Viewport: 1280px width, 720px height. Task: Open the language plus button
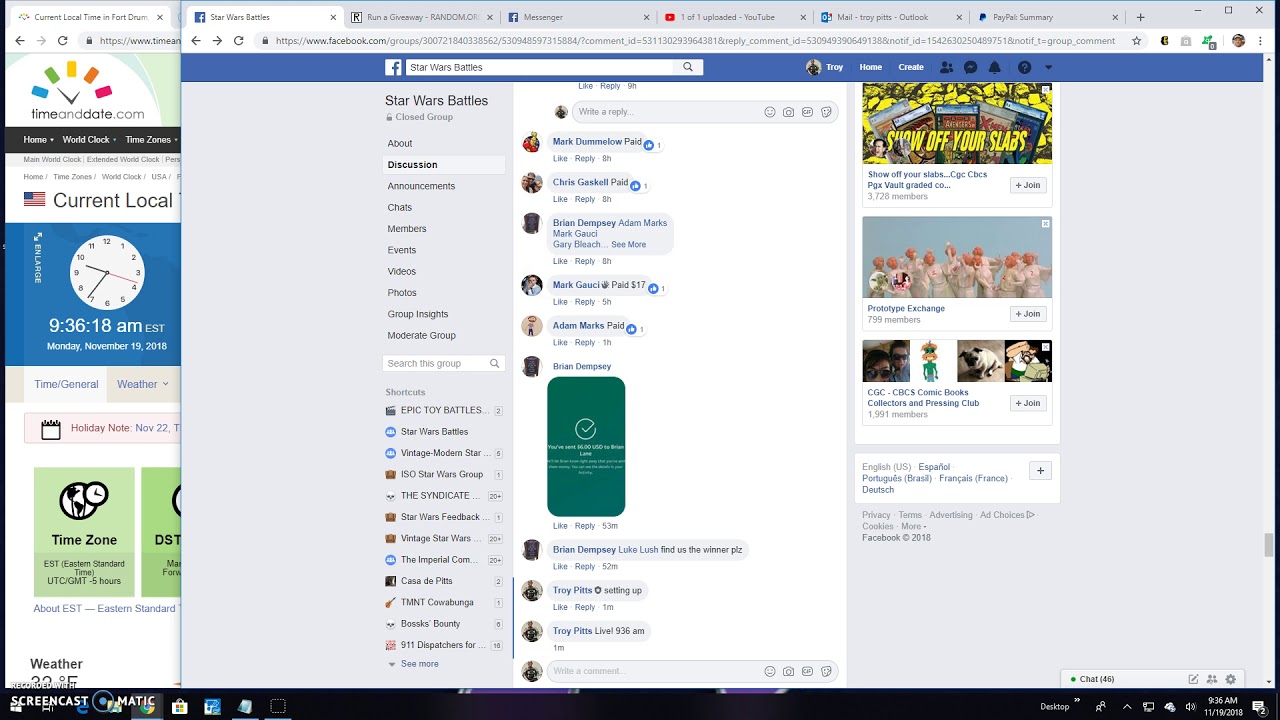pos(1040,471)
